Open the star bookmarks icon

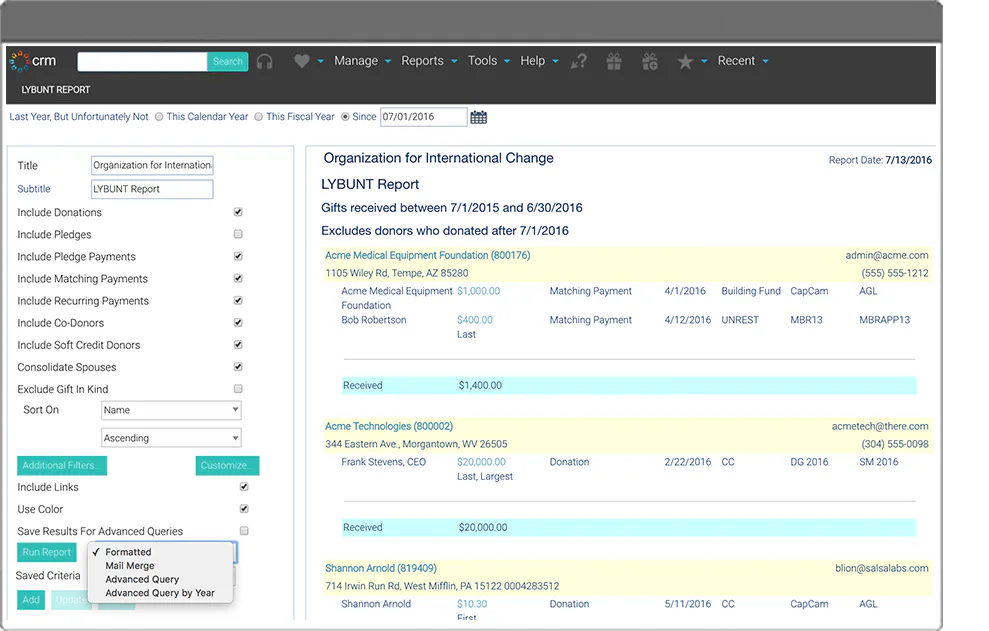685,61
